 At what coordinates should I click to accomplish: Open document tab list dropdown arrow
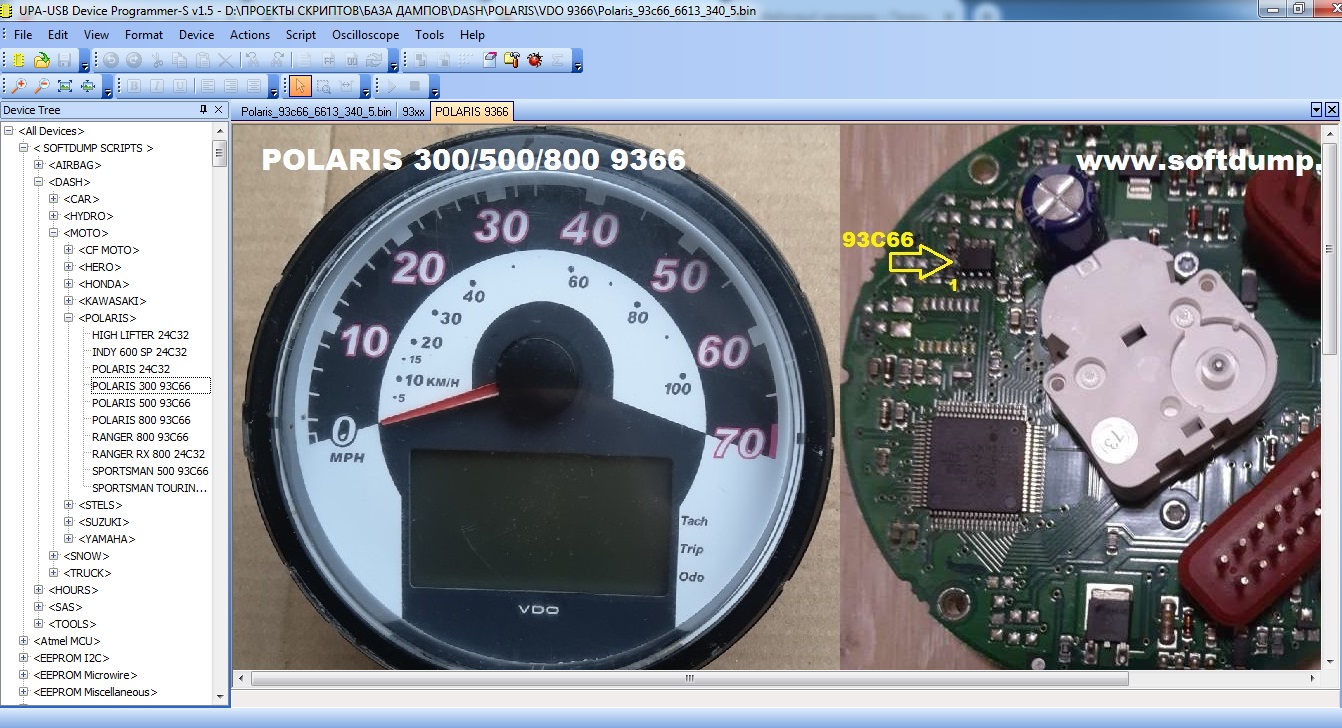[1316, 110]
